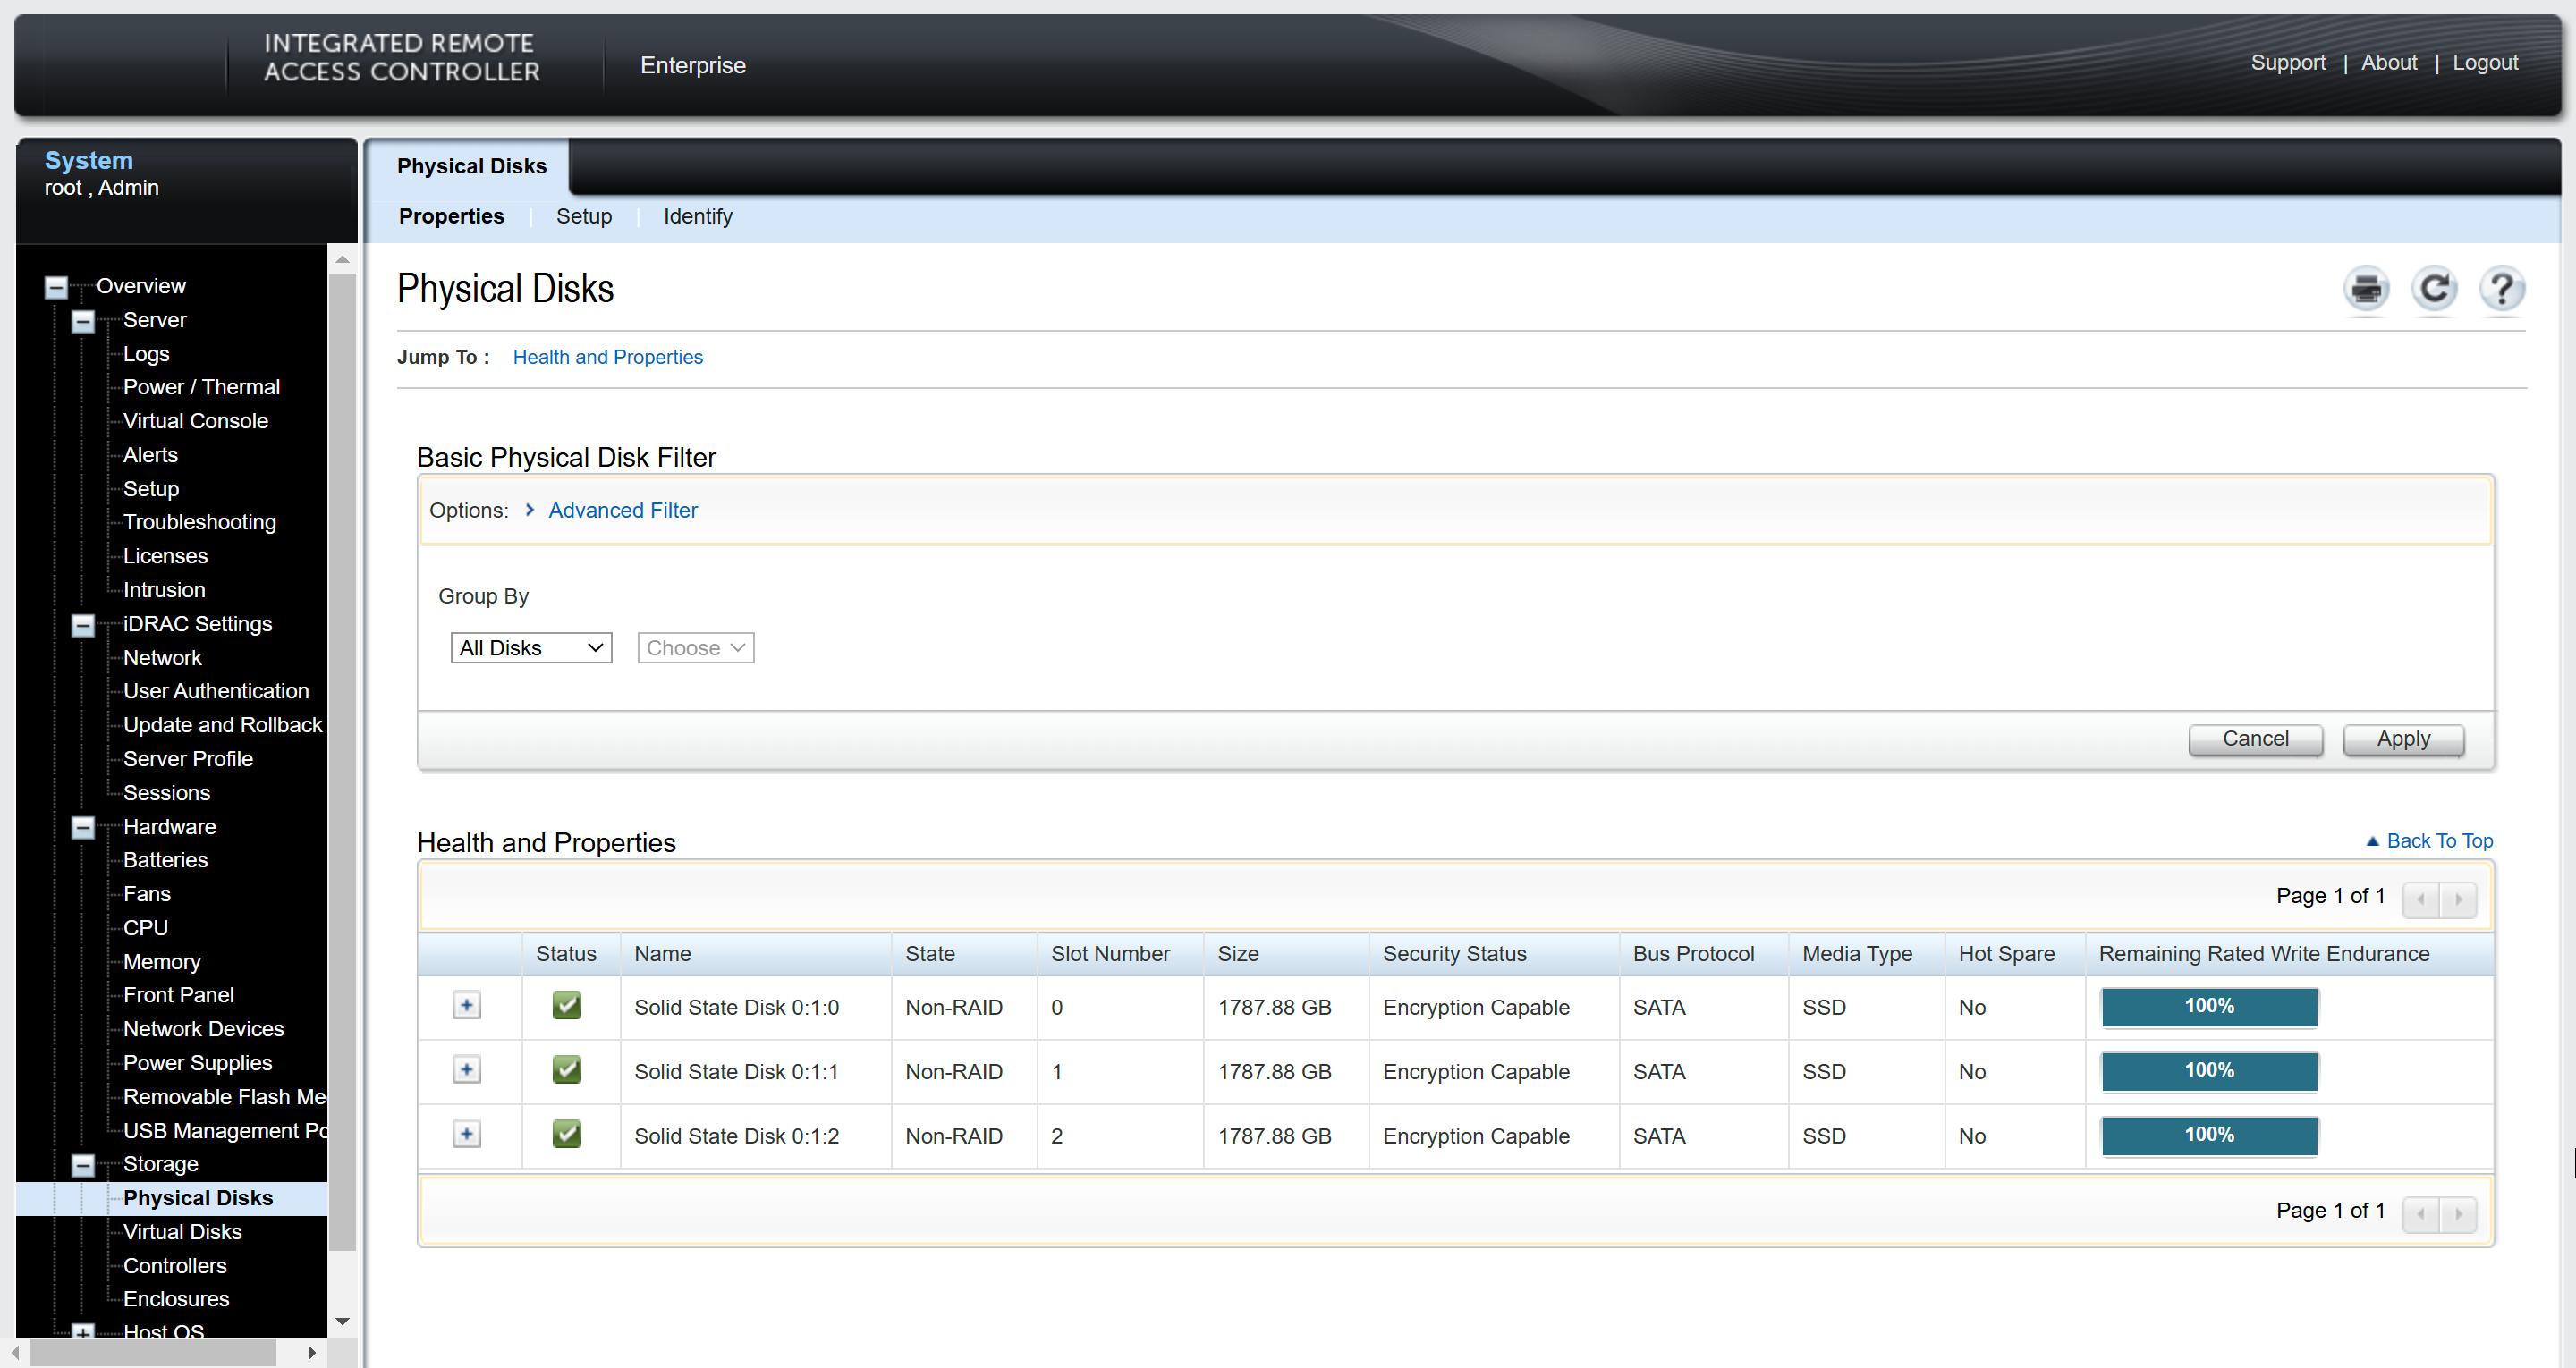Collapse the Storage tree node
The image size is (2576, 1368).
pyautogui.click(x=83, y=1165)
